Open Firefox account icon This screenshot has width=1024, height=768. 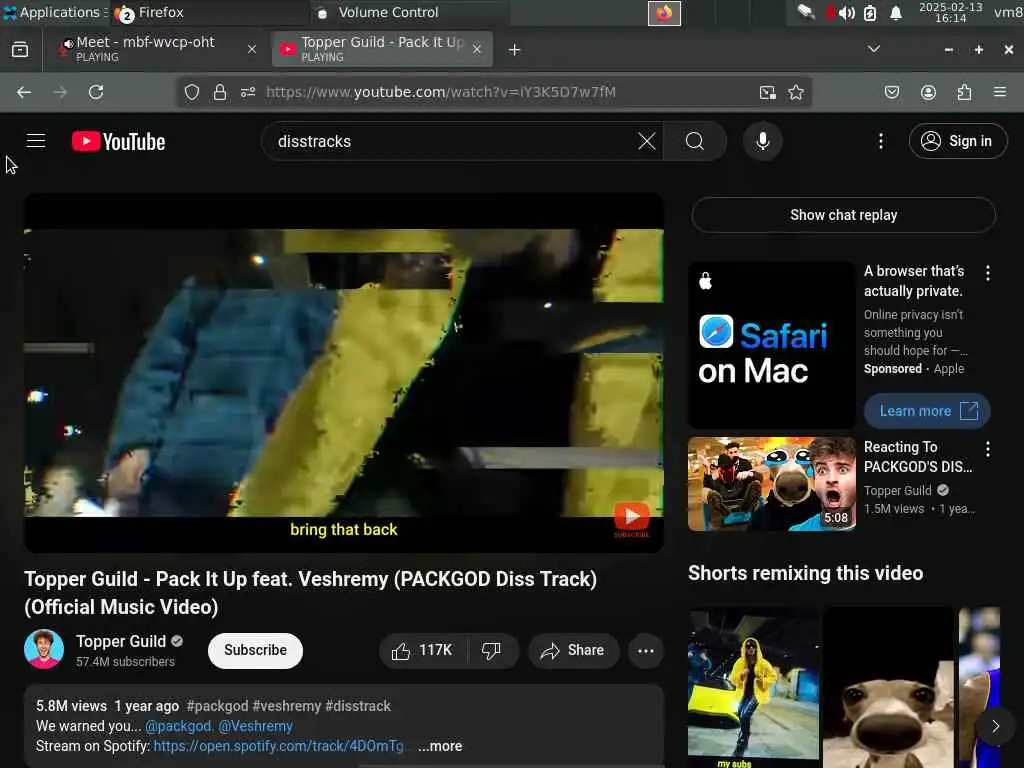[928, 92]
